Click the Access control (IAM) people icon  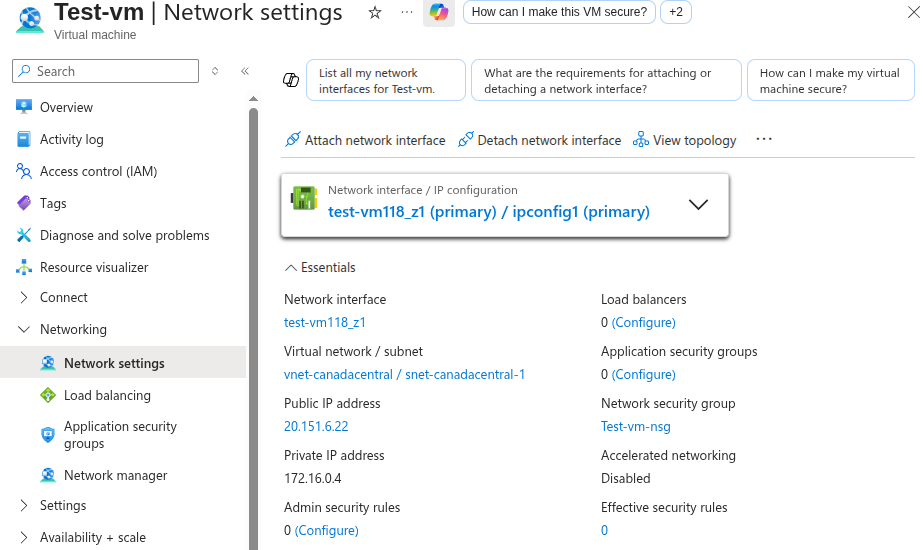(x=24, y=171)
